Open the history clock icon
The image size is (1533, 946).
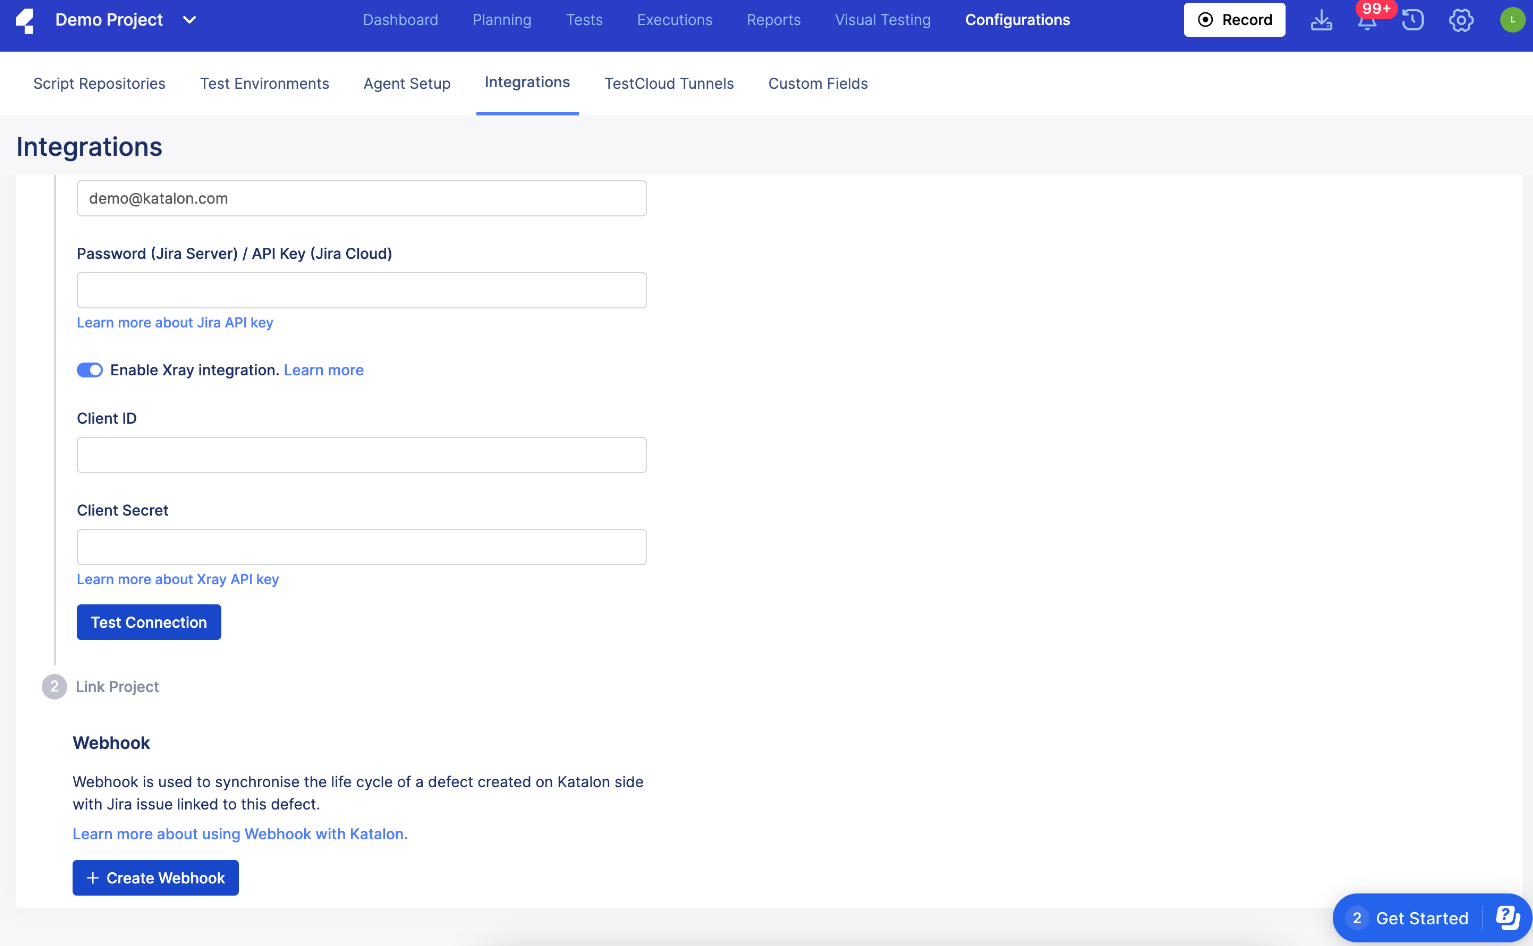(1413, 20)
